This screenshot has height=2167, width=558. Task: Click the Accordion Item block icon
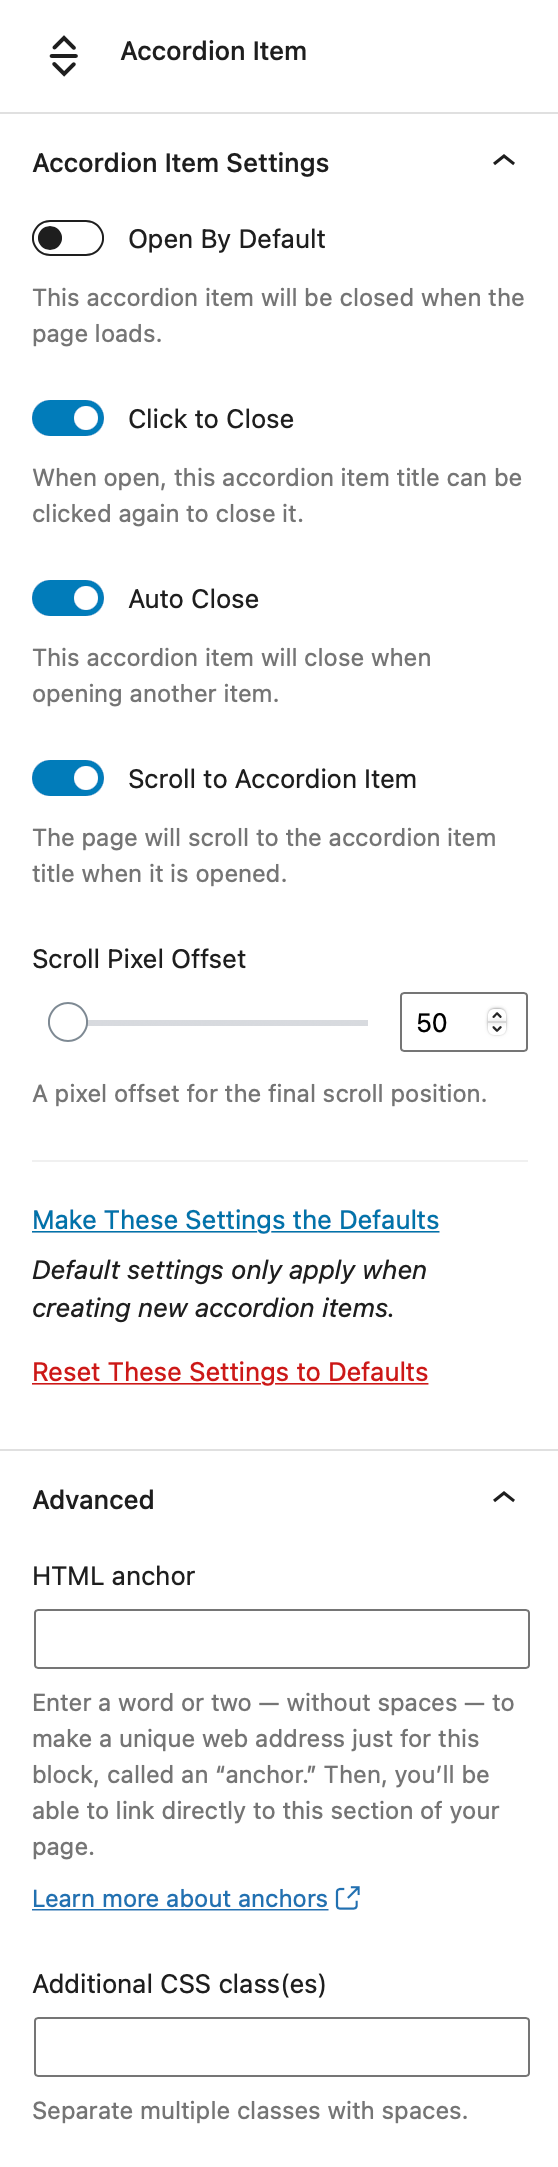click(x=64, y=55)
